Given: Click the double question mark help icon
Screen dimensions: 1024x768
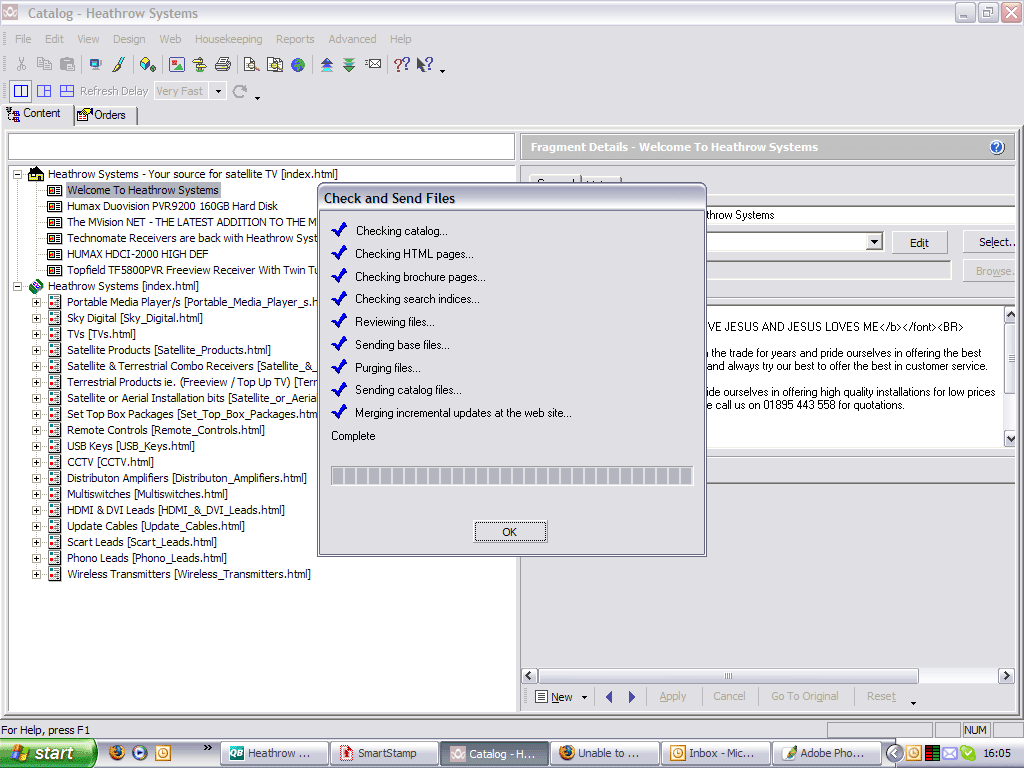Looking at the screenshot, I should tap(402, 64).
